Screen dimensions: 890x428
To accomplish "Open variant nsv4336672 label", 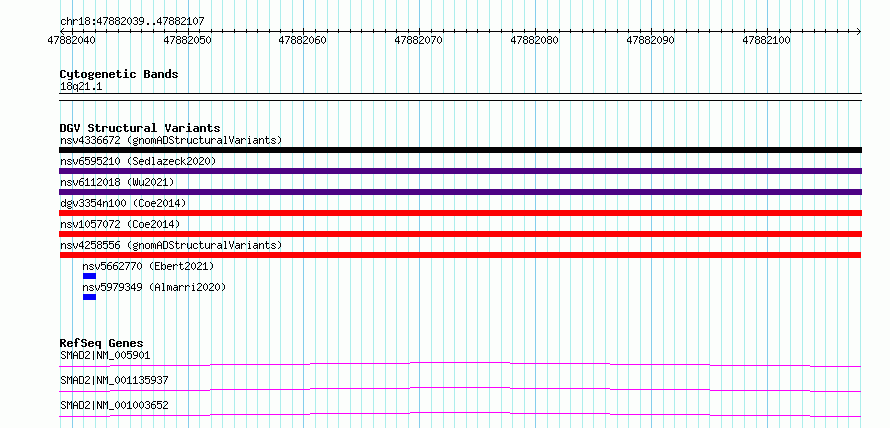I will (171, 140).
